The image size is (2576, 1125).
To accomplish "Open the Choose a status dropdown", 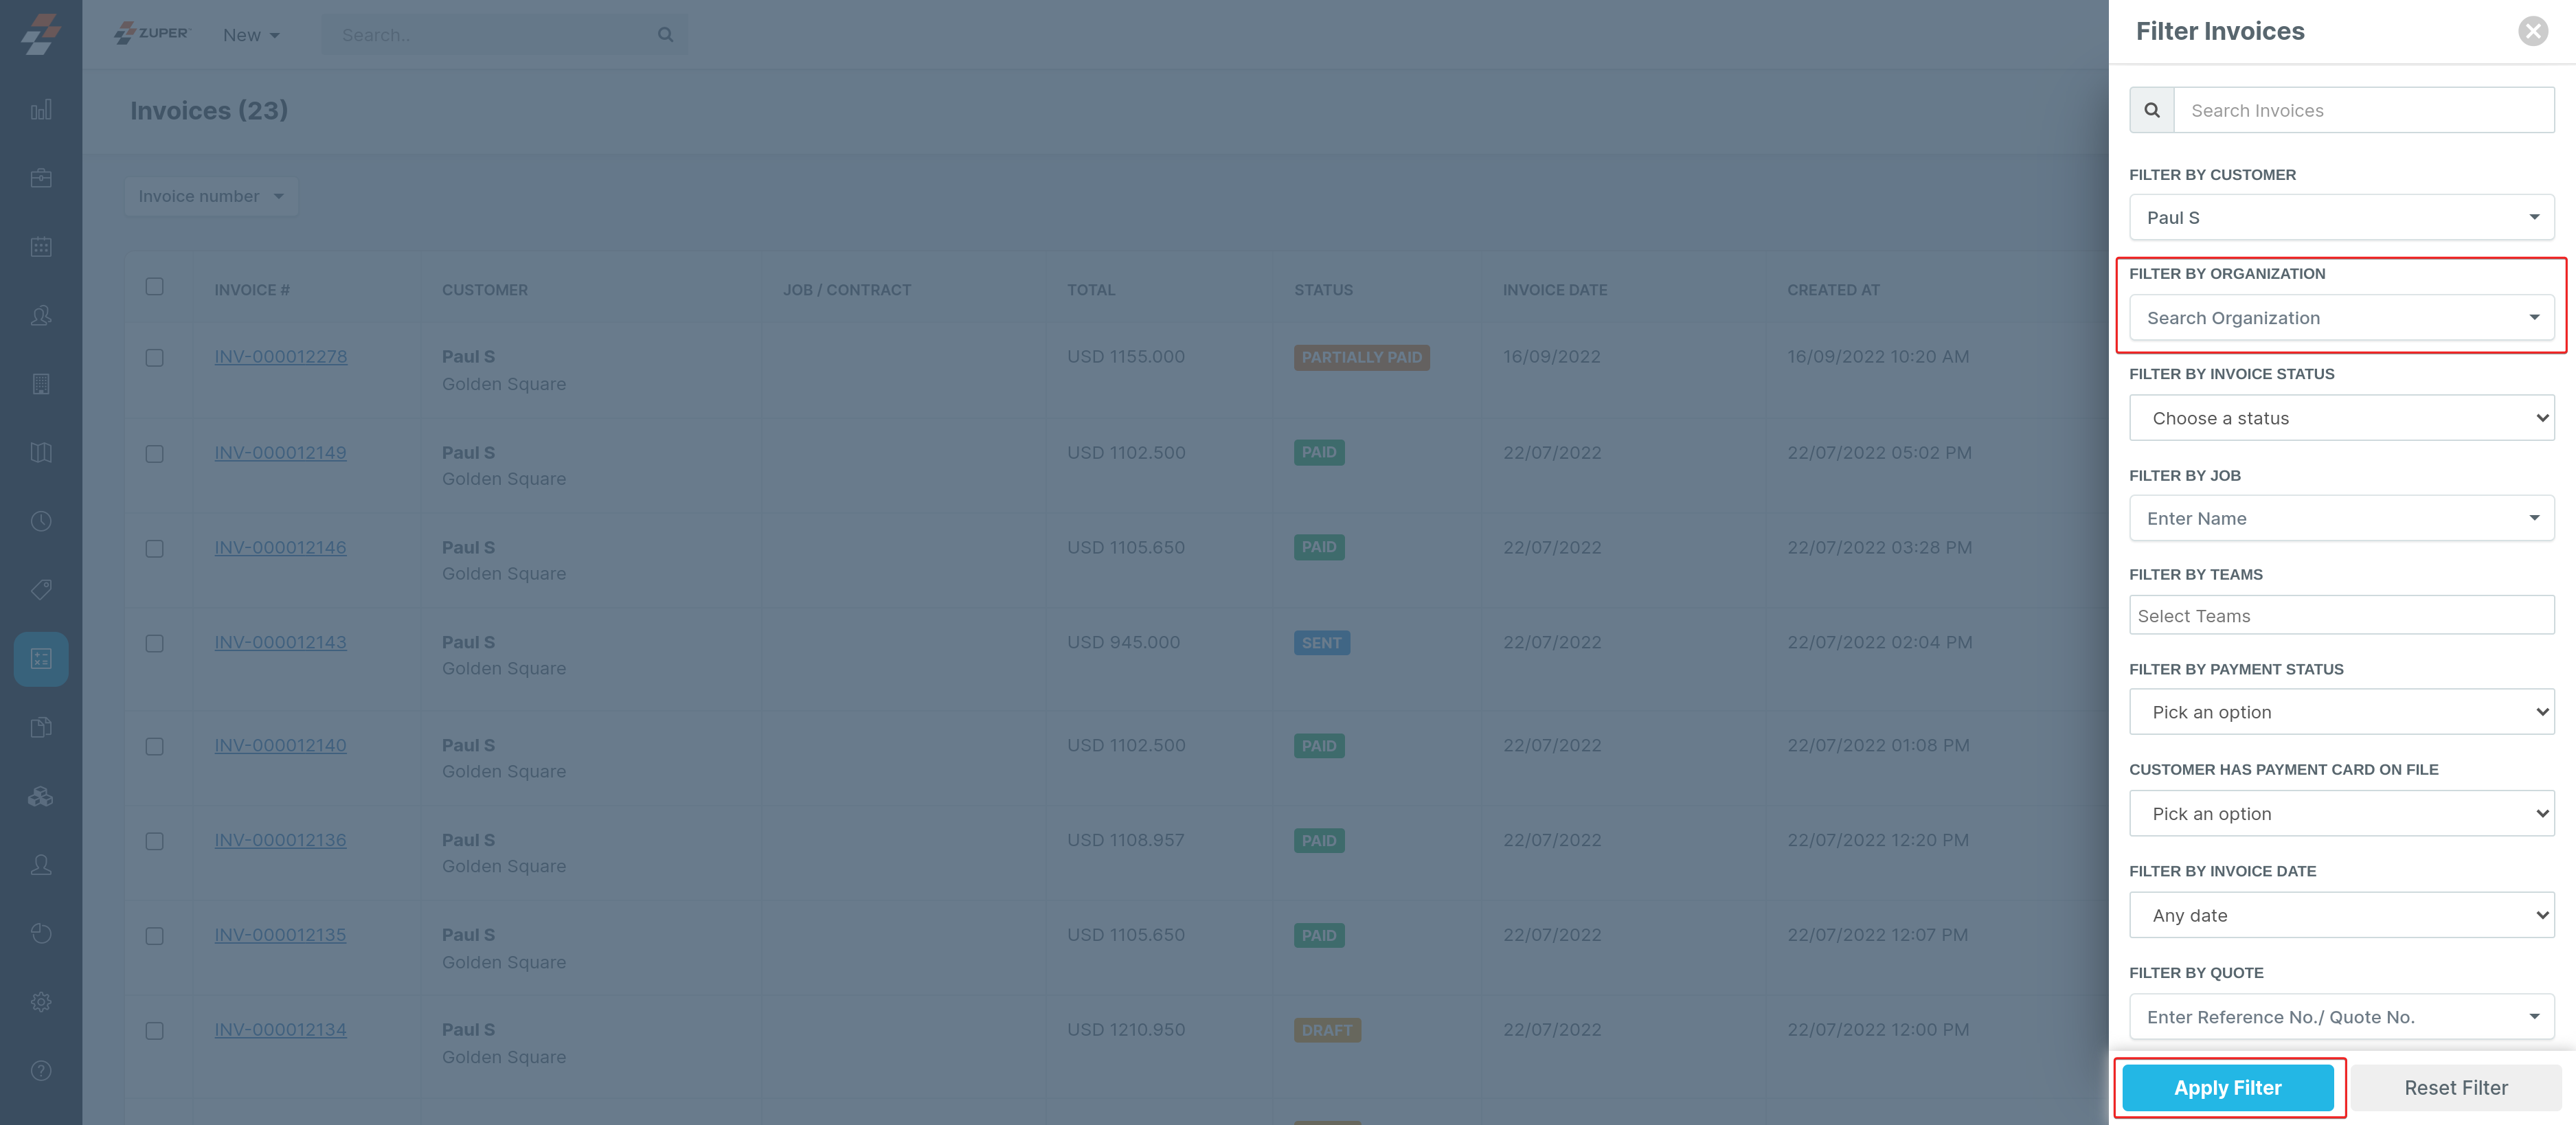I will click(x=2340, y=418).
